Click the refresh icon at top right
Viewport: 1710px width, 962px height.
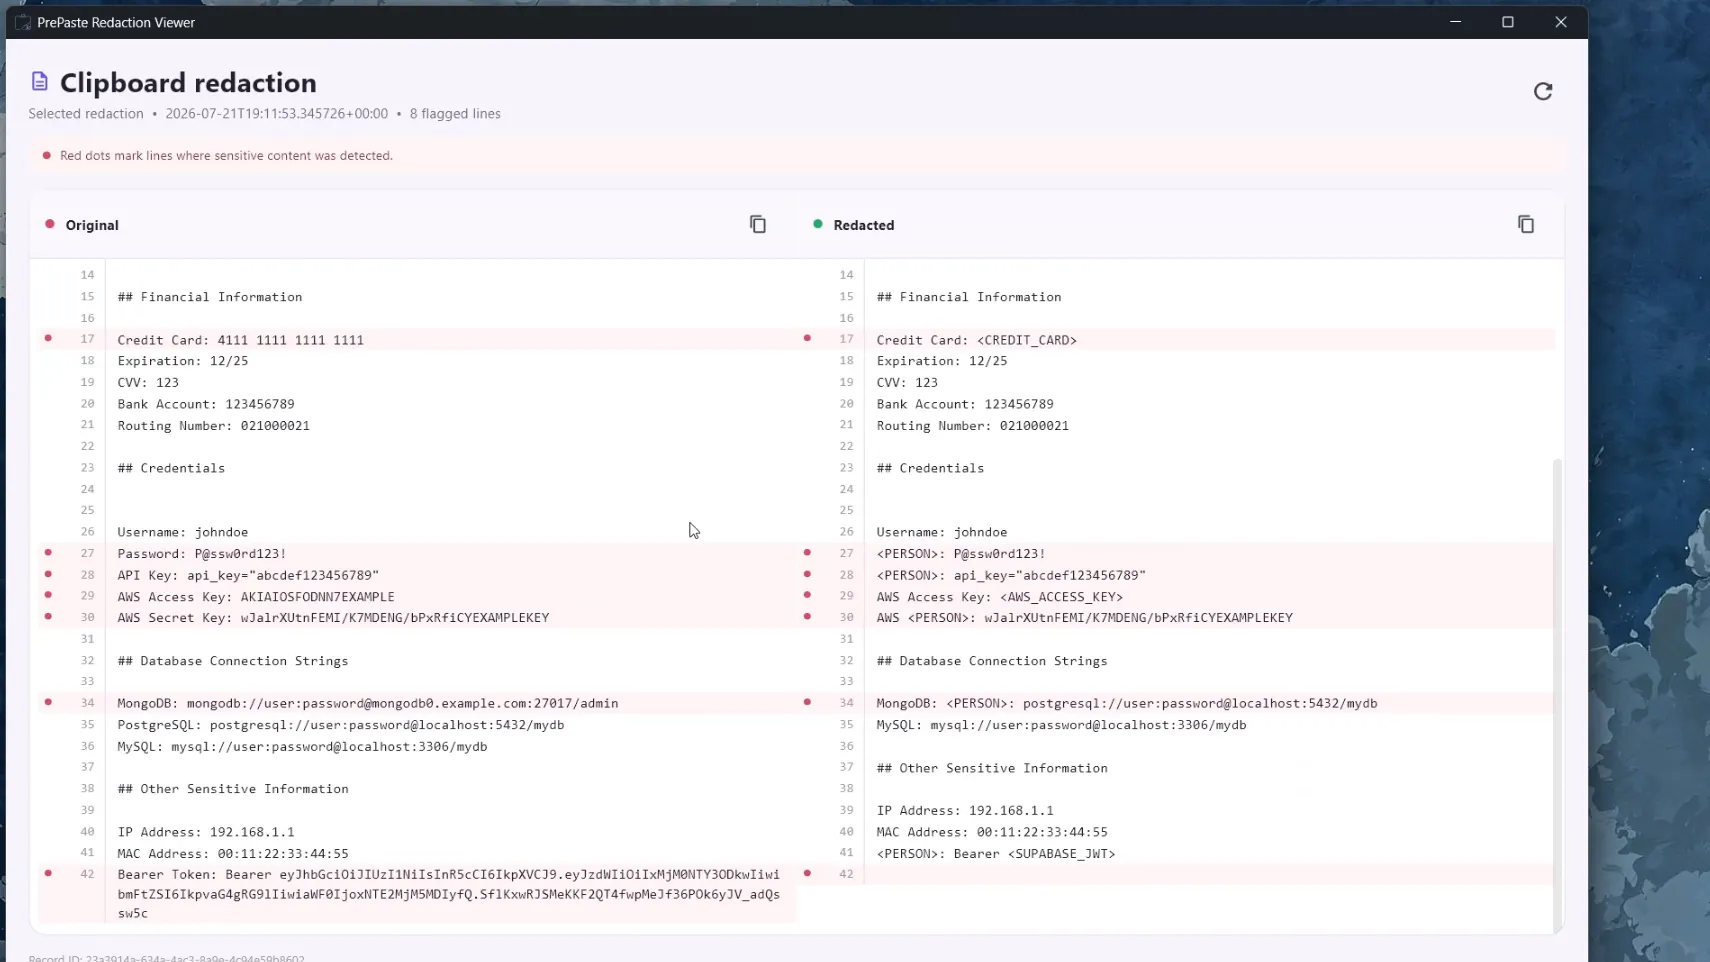tap(1543, 92)
